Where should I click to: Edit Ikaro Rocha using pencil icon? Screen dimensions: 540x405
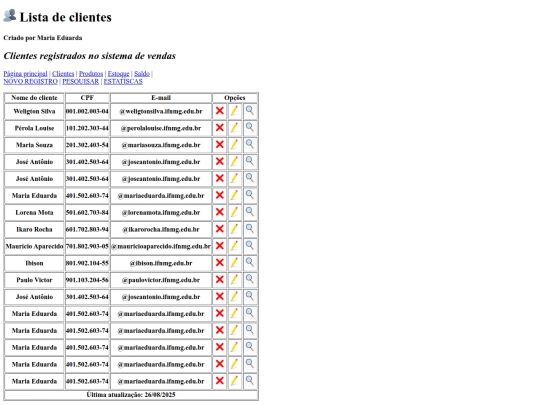tap(234, 229)
